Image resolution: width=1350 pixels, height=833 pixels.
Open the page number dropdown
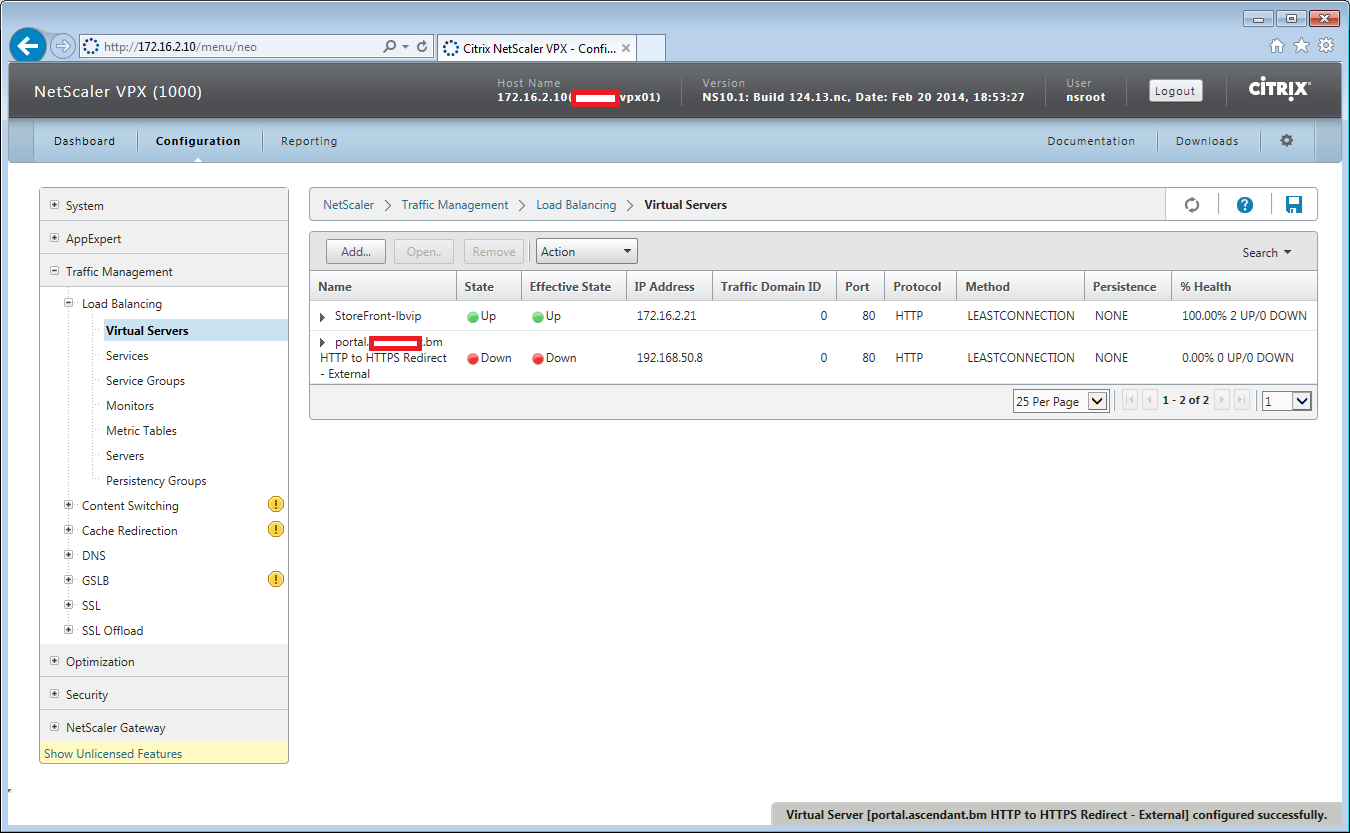click(x=1286, y=401)
